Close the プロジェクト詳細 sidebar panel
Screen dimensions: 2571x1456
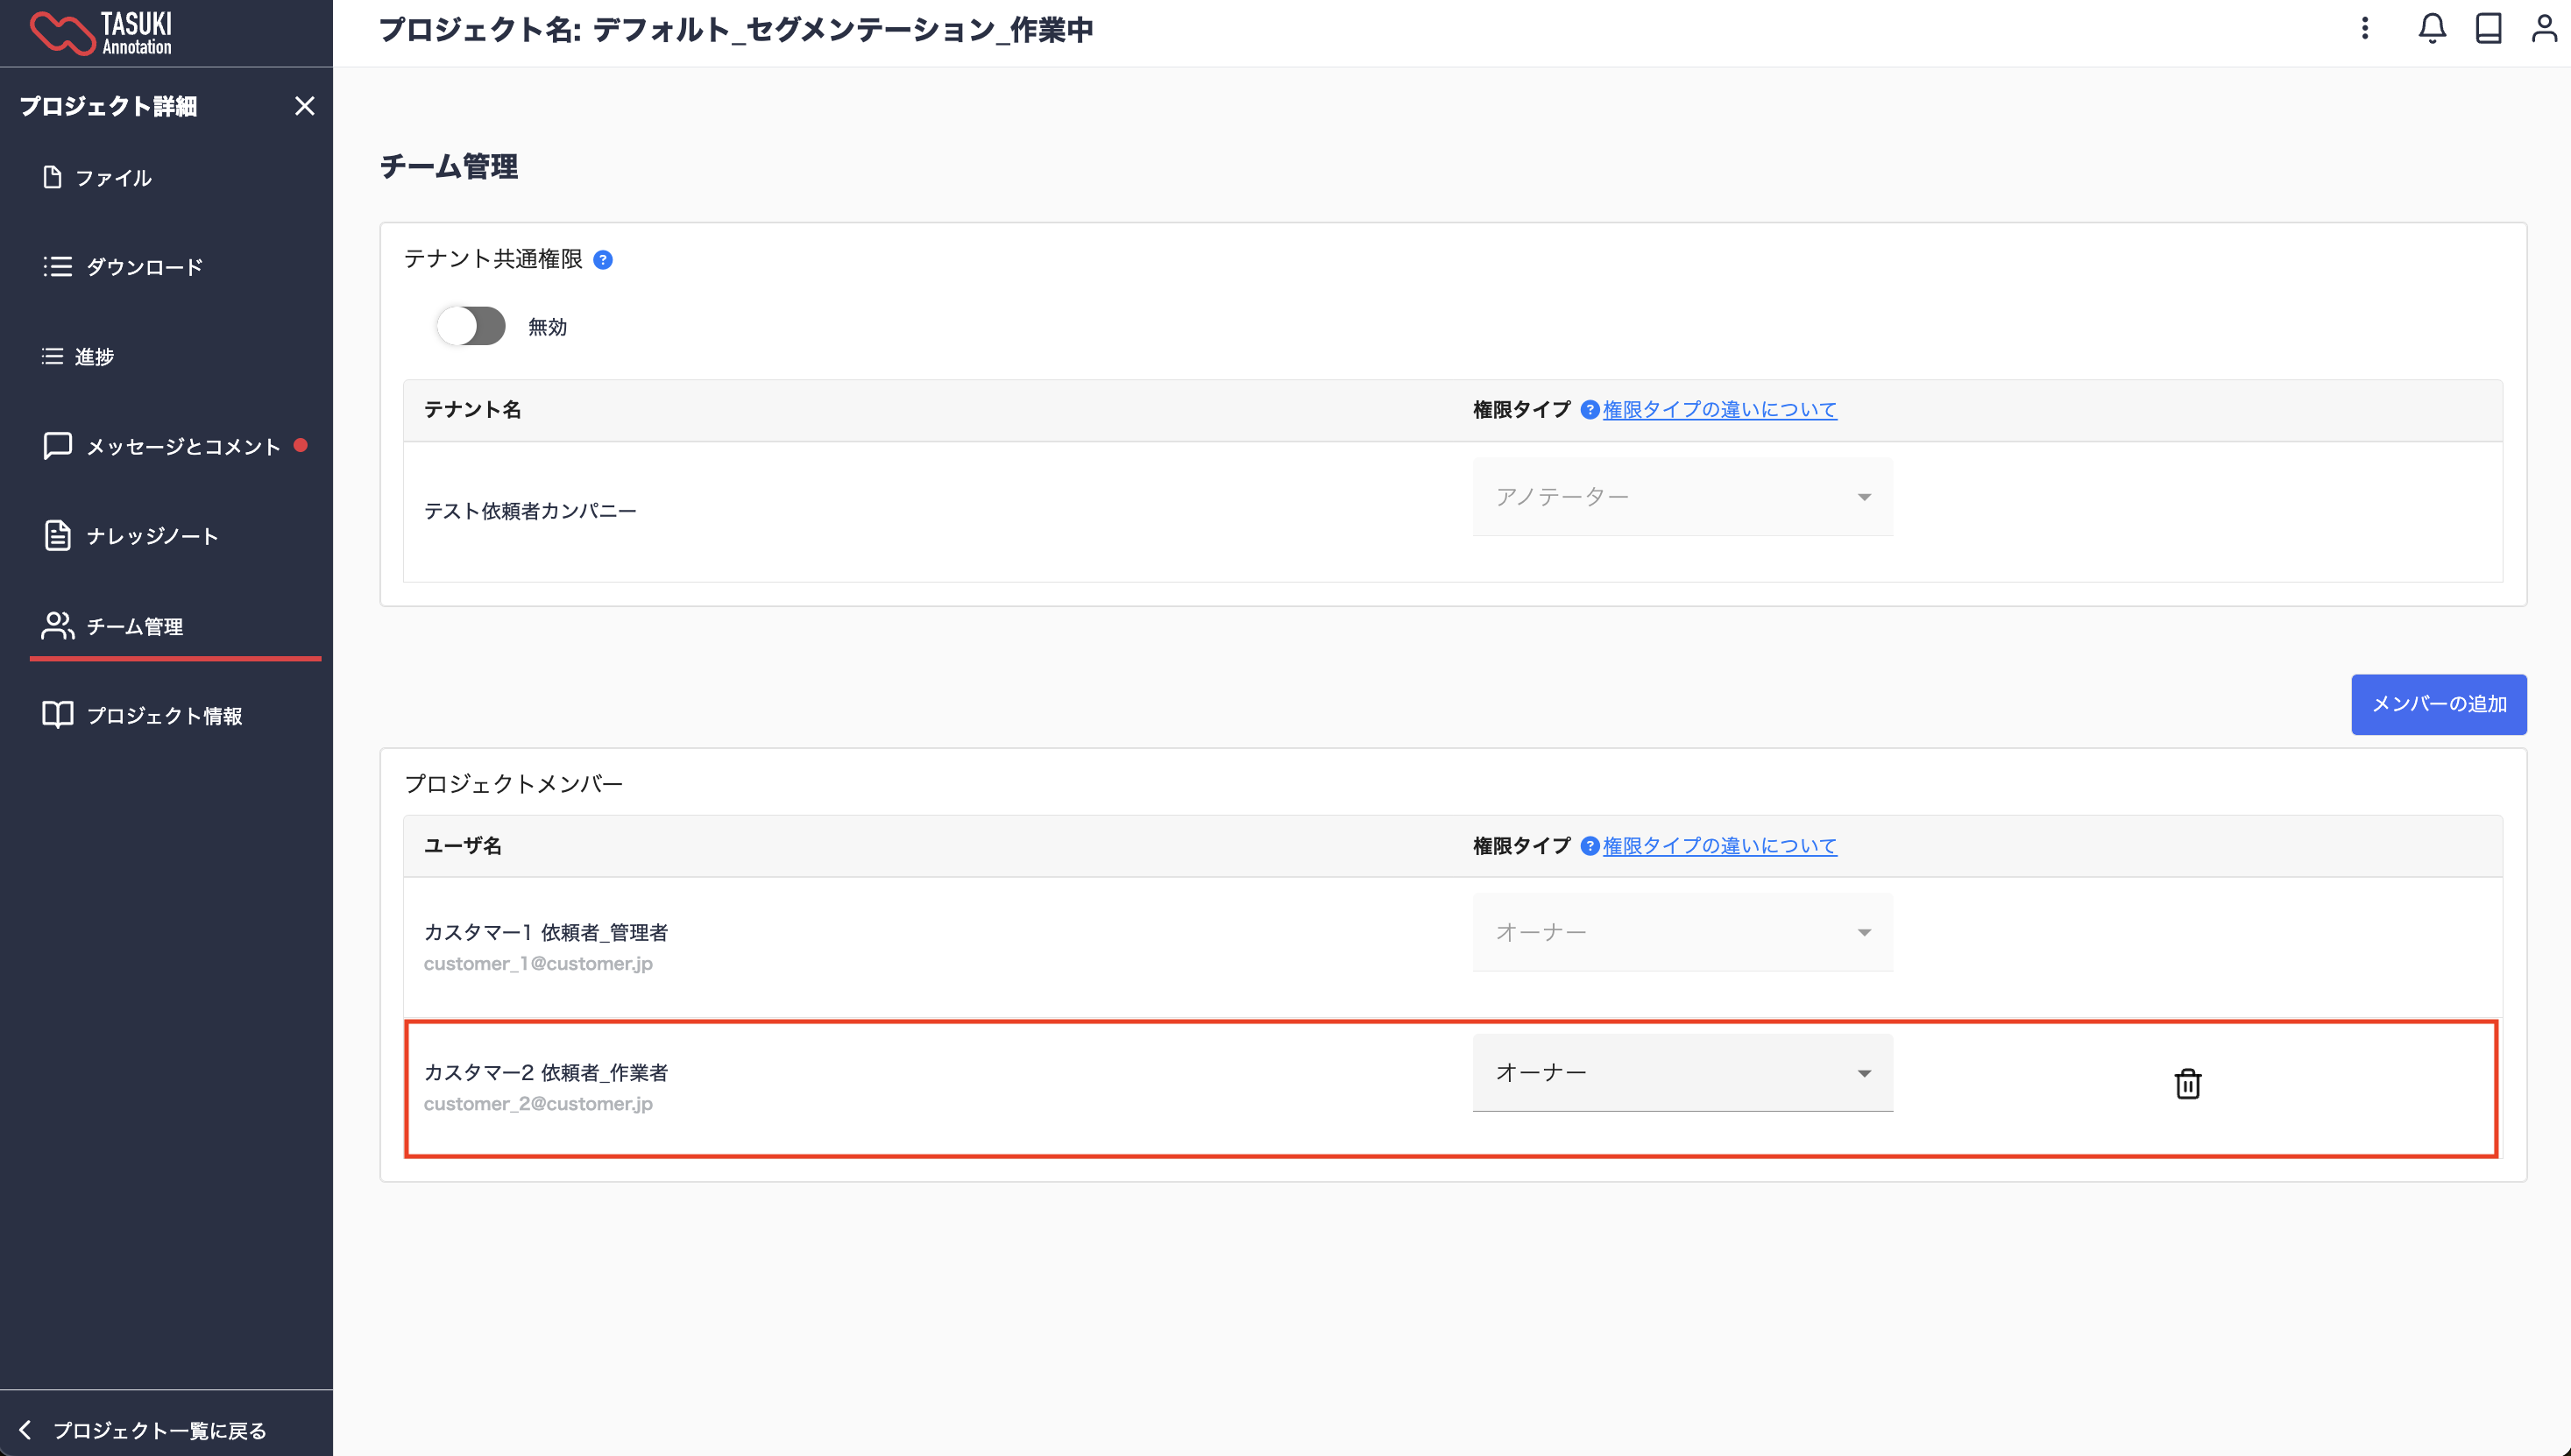point(305,106)
